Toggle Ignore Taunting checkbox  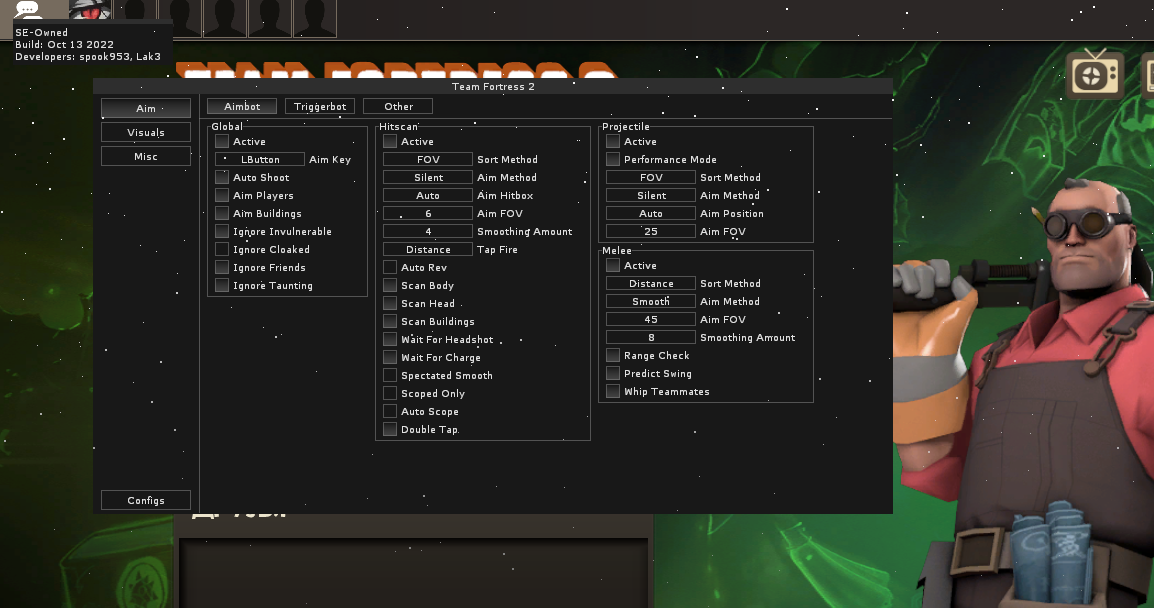pyautogui.click(x=222, y=286)
